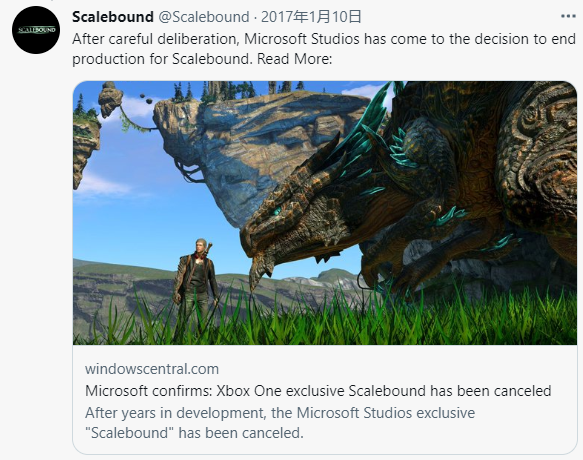This screenshot has height=460, width=583.
Task: Open the headline 'Microsoft confirms: Xbox One exclusive' link
Action: click(x=318, y=391)
